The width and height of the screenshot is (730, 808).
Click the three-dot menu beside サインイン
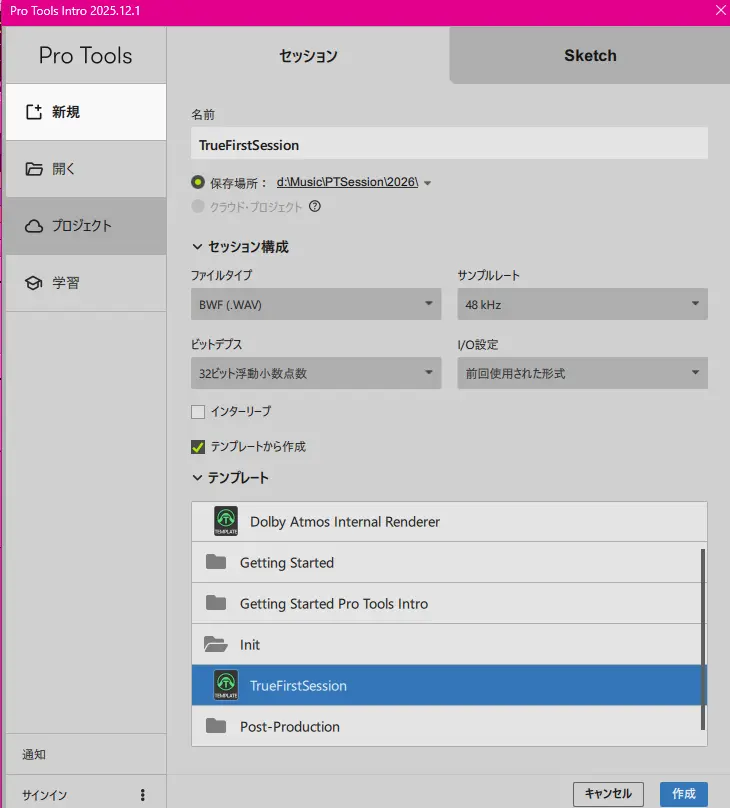[x=143, y=795]
